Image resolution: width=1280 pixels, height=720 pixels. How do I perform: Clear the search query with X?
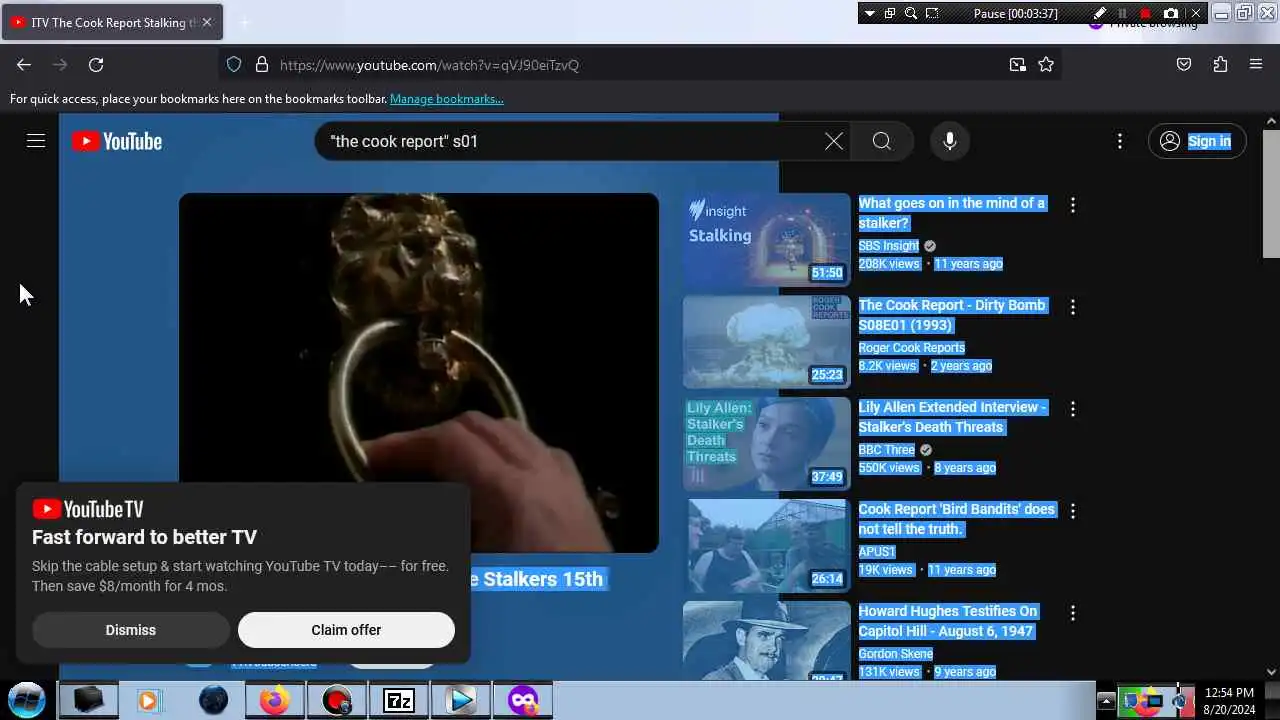[x=834, y=141]
